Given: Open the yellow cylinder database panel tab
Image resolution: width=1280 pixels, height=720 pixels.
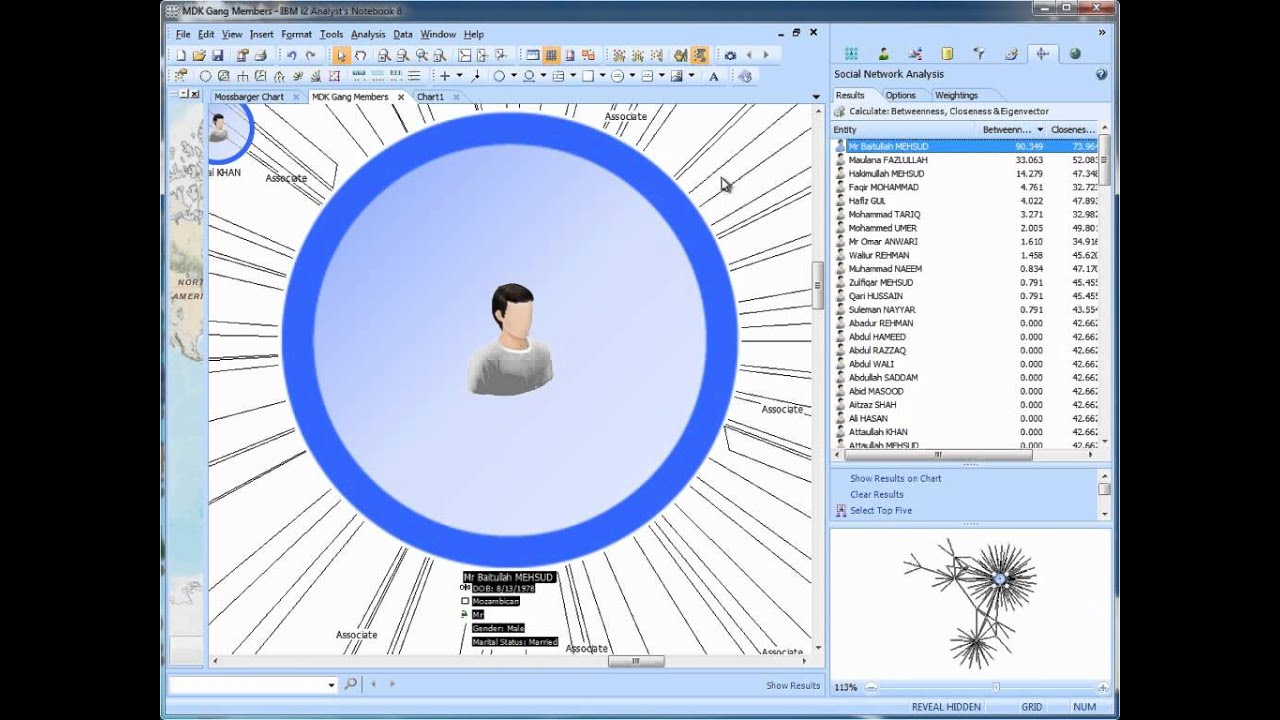Looking at the screenshot, I should click(x=947, y=54).
